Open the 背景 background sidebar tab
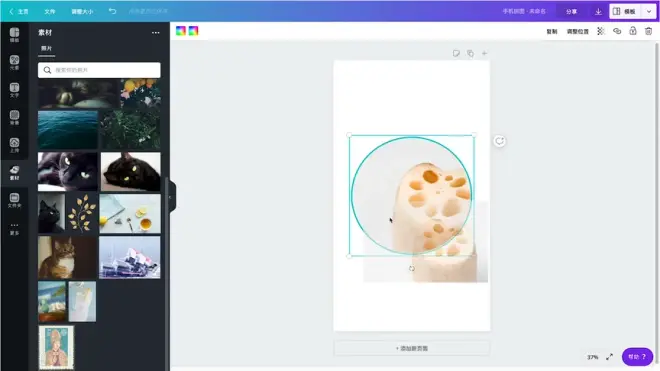Screen dimensions: 660x371 pyautogui.click(x=14, y=117)
